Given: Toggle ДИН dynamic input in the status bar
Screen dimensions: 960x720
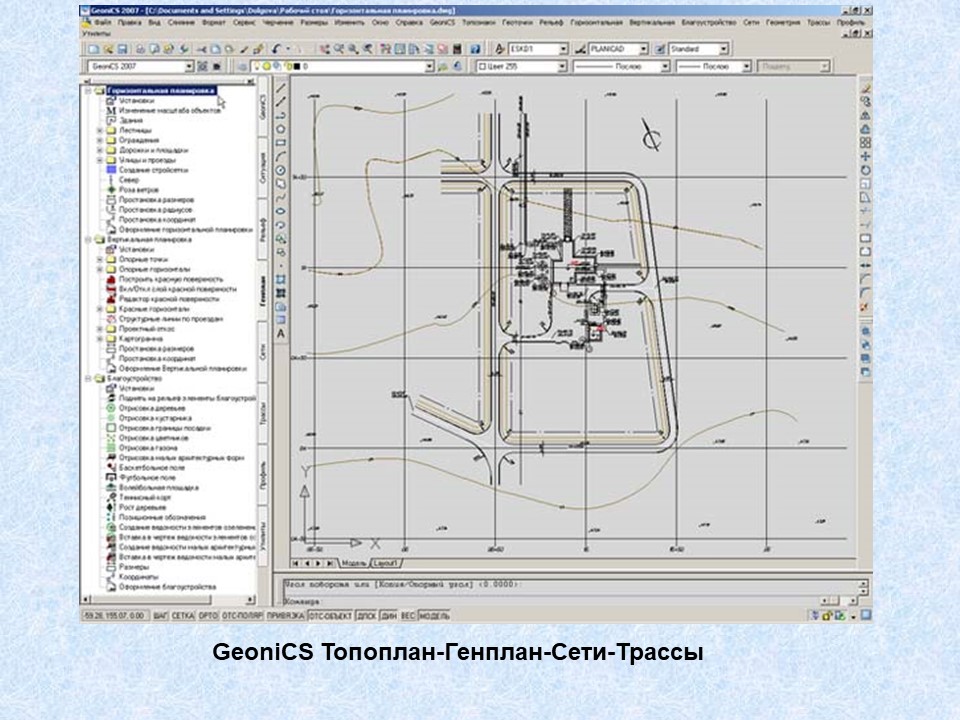Looking at the screenshot, I should click(389, 615).
